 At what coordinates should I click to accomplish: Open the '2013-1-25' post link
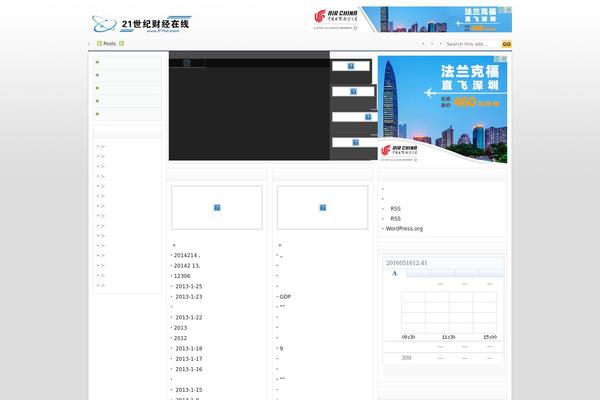[189, 286]
